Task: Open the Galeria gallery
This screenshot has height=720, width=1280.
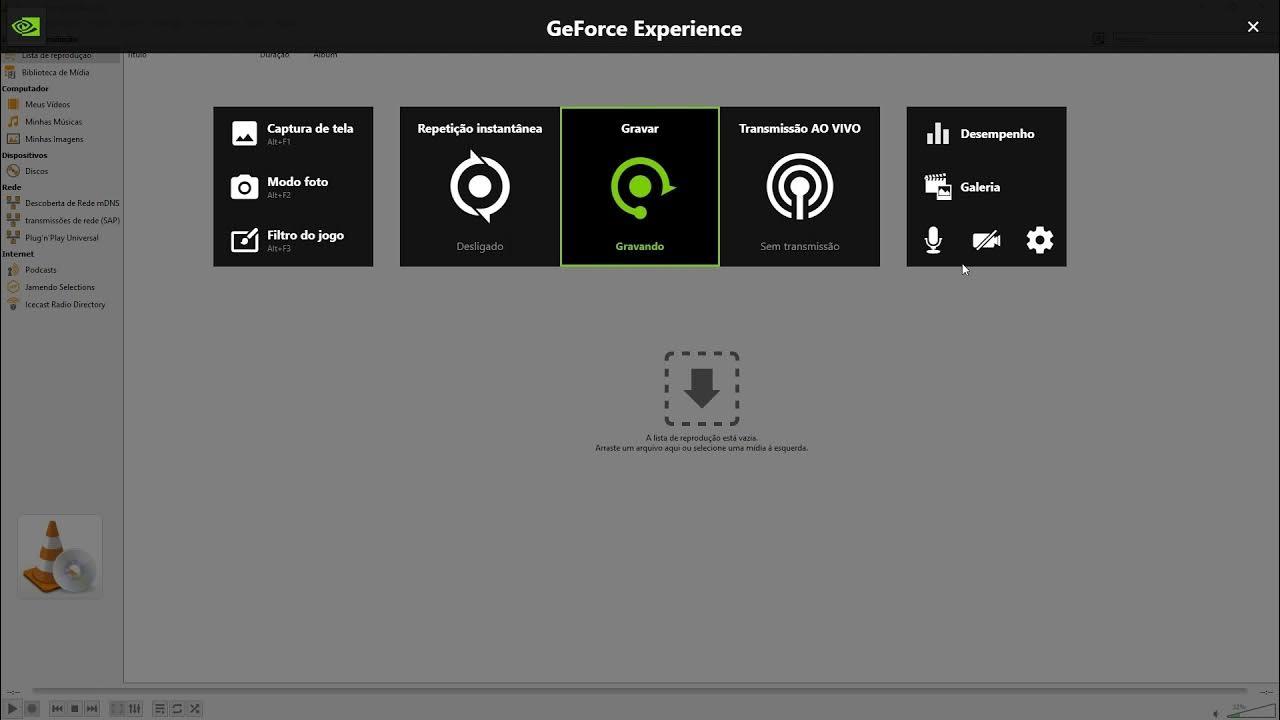Action: [x=962, y=187]
